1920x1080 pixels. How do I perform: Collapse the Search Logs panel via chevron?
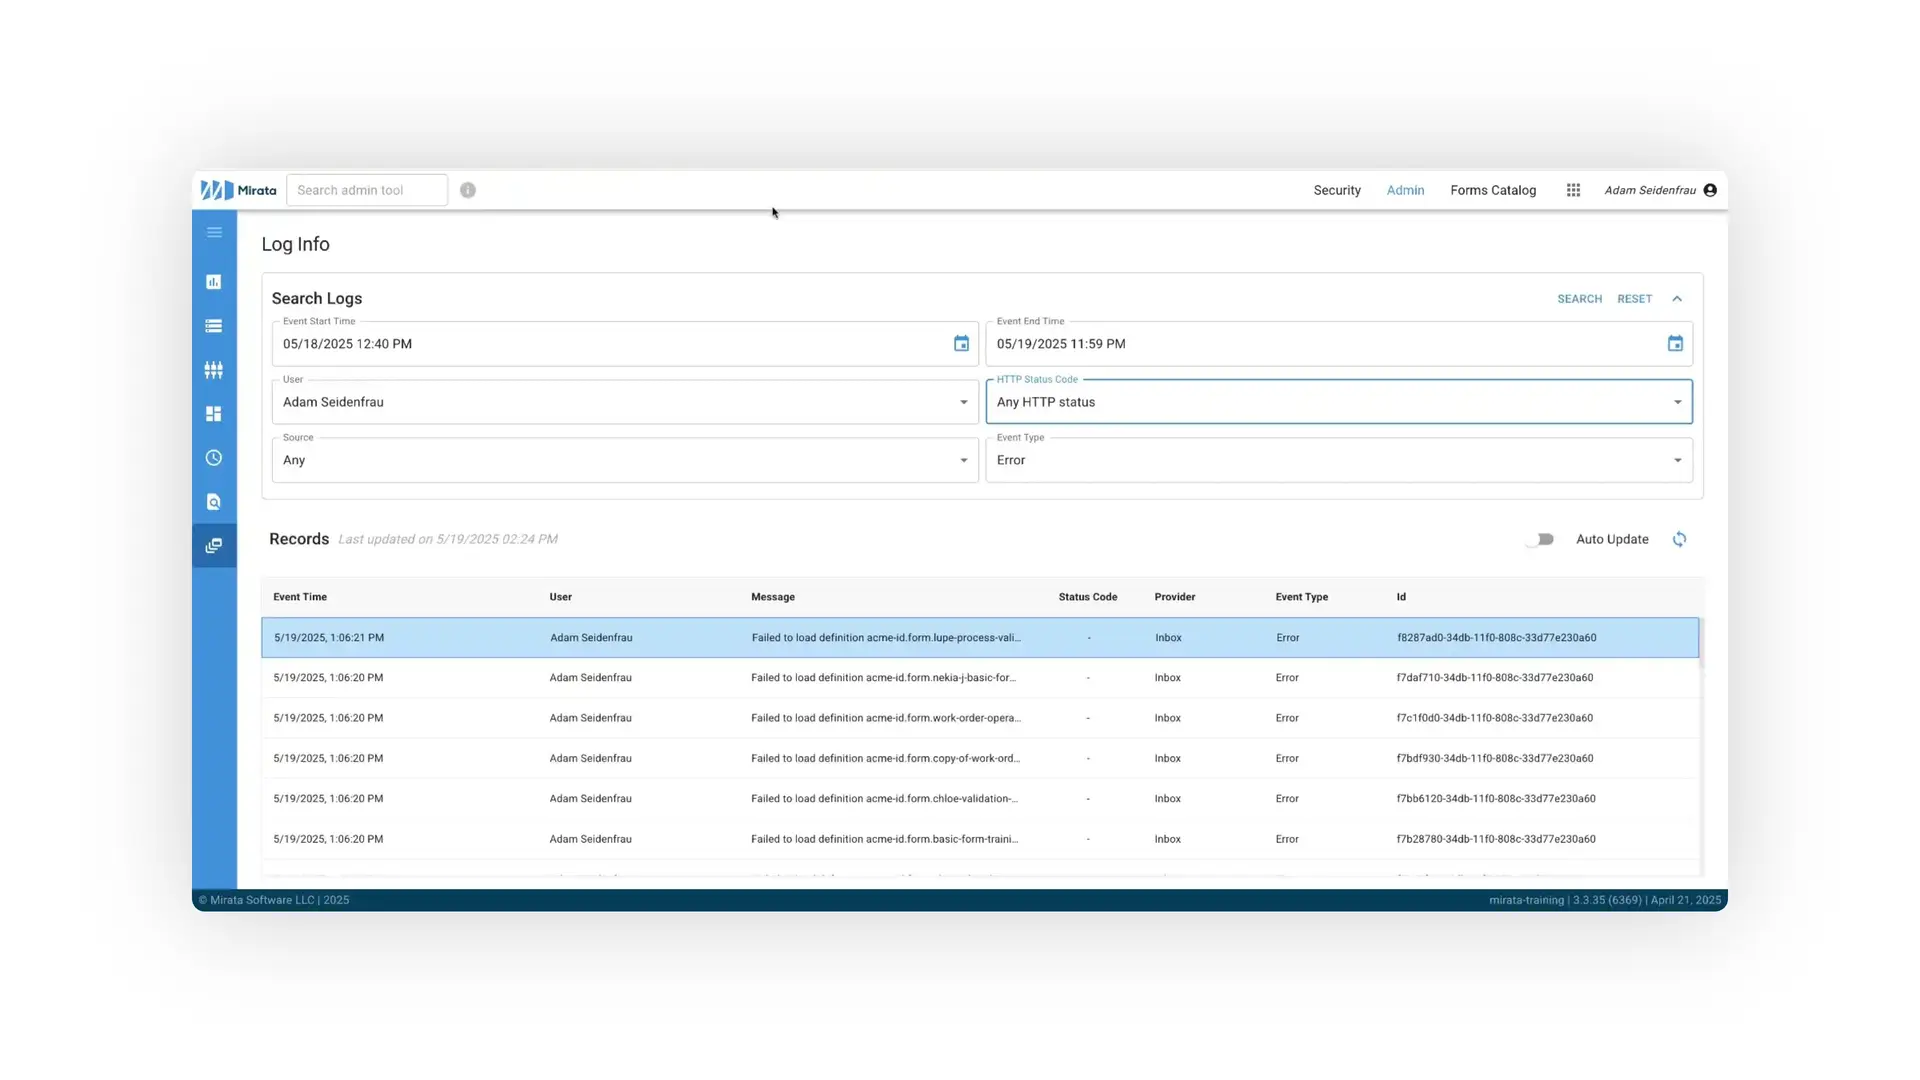(1676, 298)
